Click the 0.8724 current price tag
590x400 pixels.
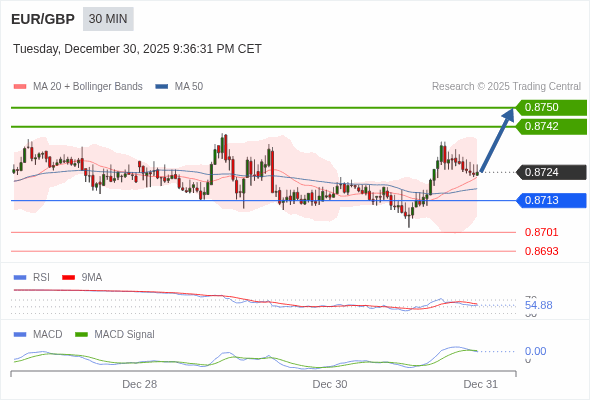[x=551, y=172]
